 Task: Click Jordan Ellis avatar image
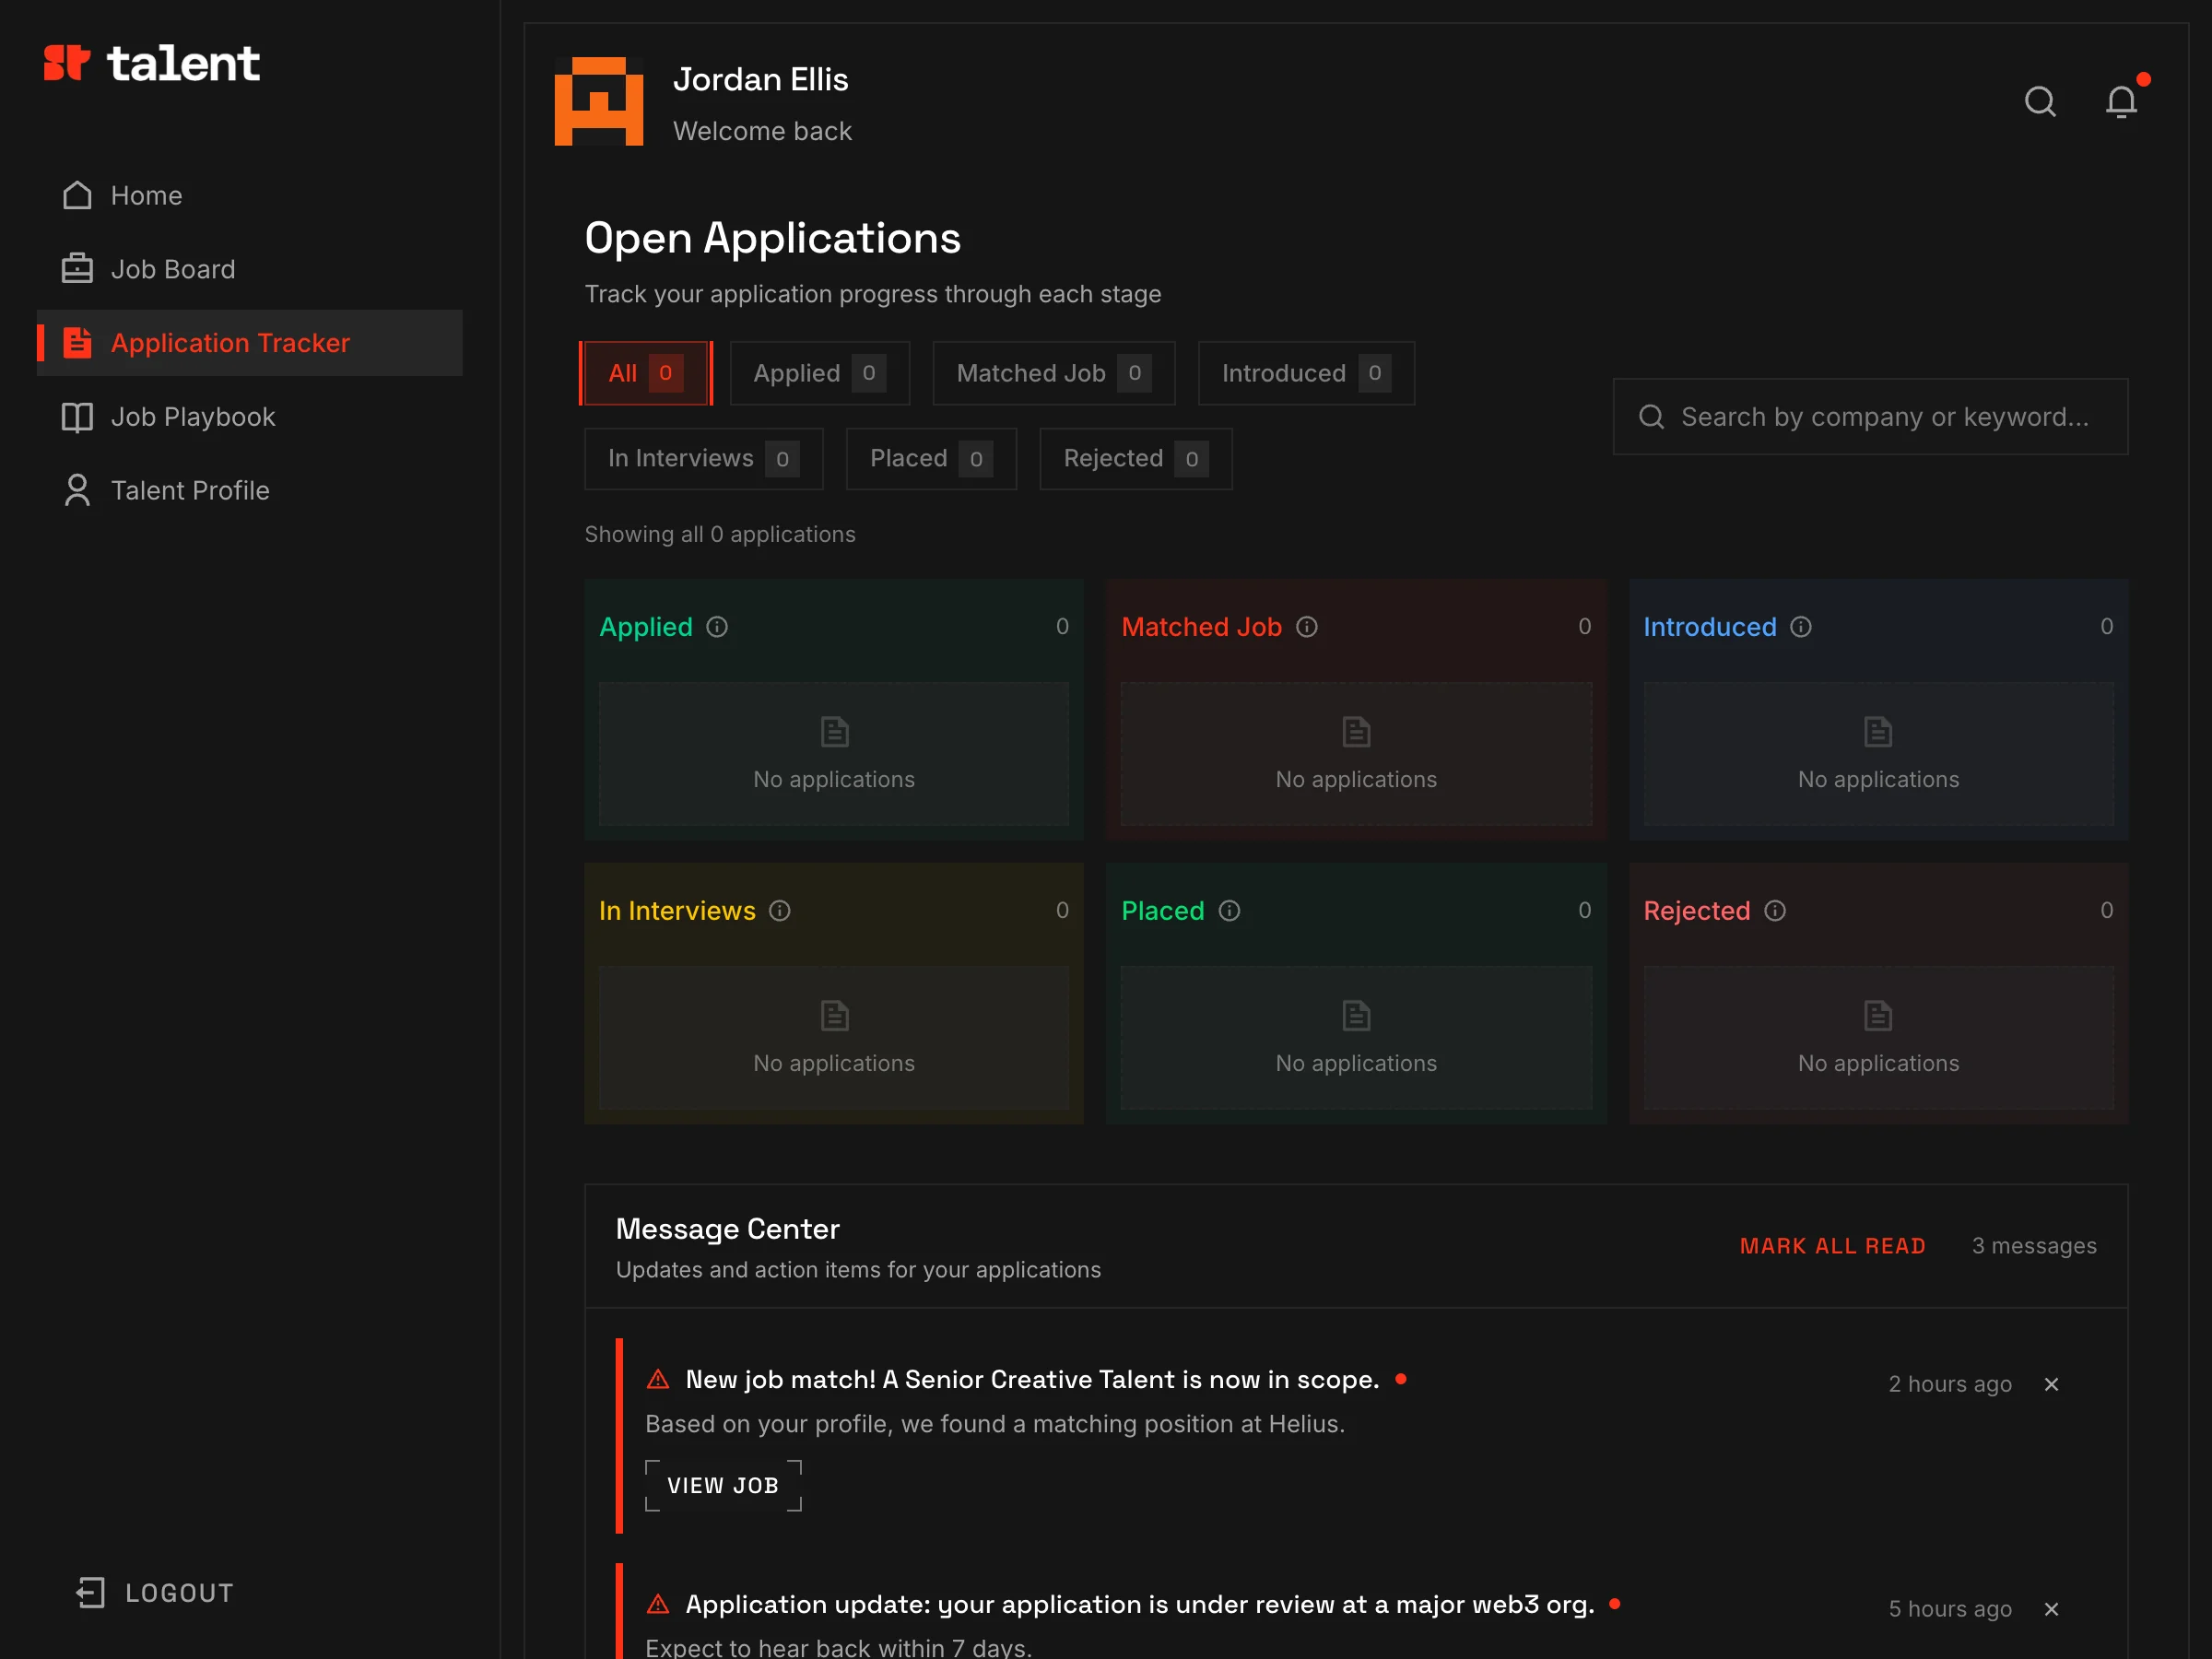tap(599, 101)
